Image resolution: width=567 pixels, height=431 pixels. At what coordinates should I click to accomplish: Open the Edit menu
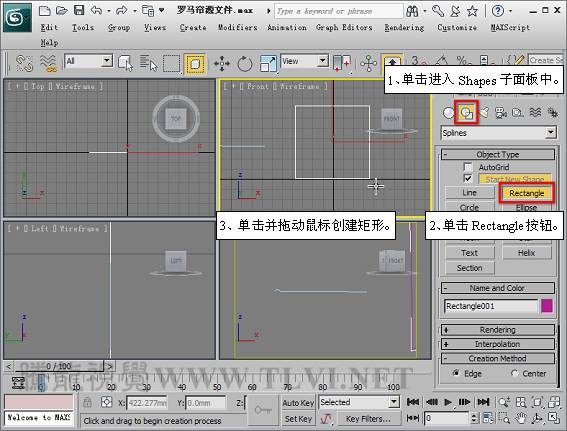tap(49, 27)
